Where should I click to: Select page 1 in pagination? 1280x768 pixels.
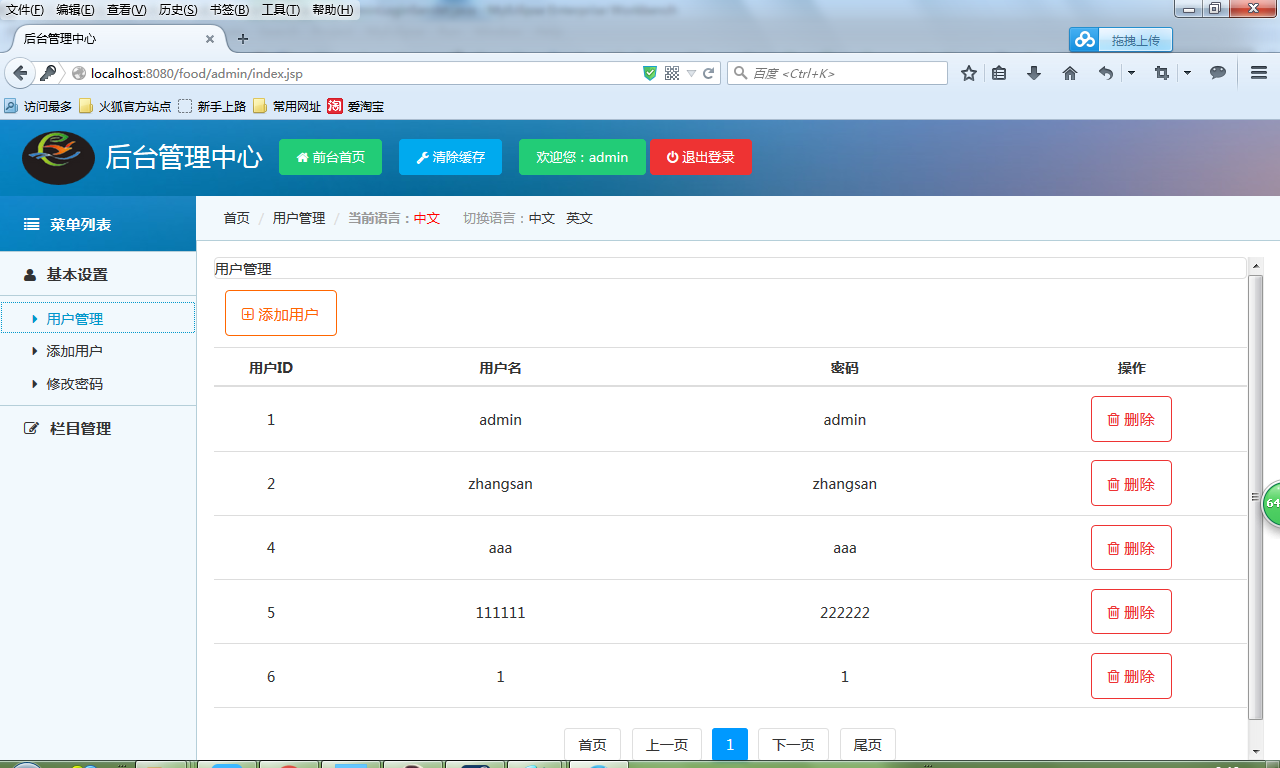coord(730,744)
